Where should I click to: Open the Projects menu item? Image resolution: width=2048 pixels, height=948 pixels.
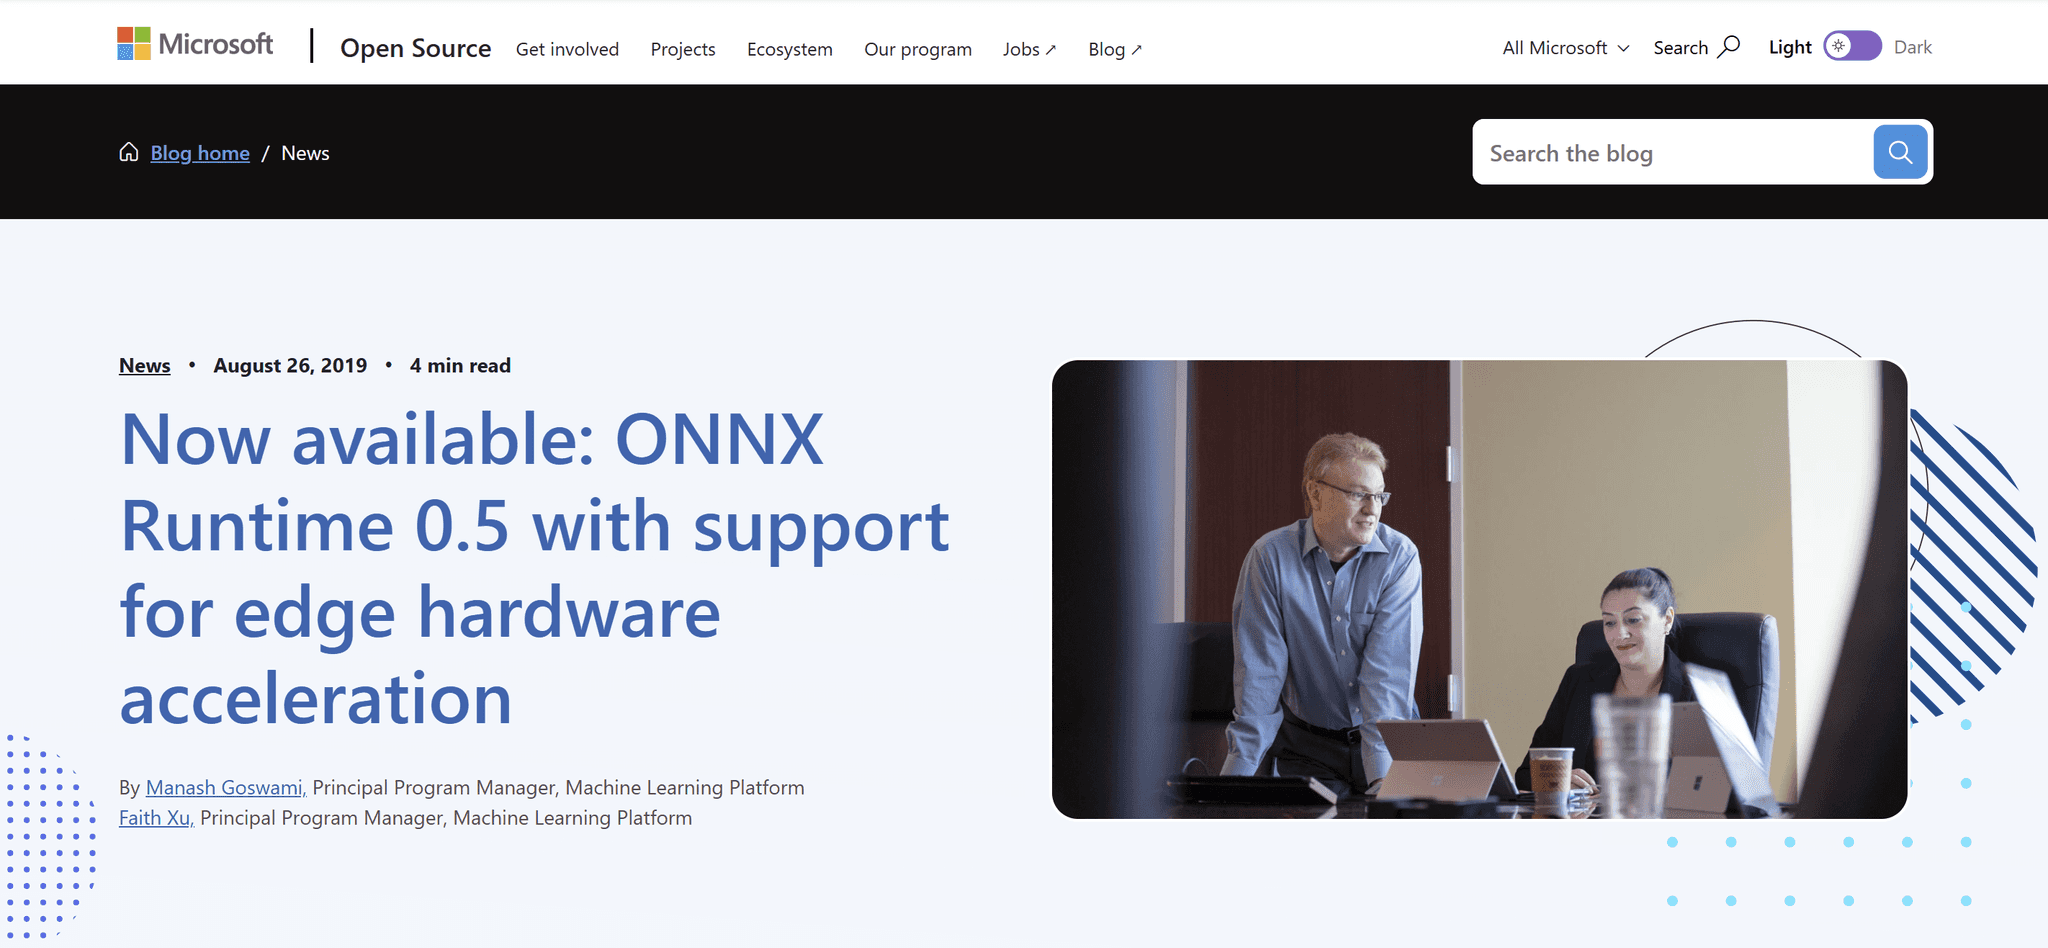point(683,49)
